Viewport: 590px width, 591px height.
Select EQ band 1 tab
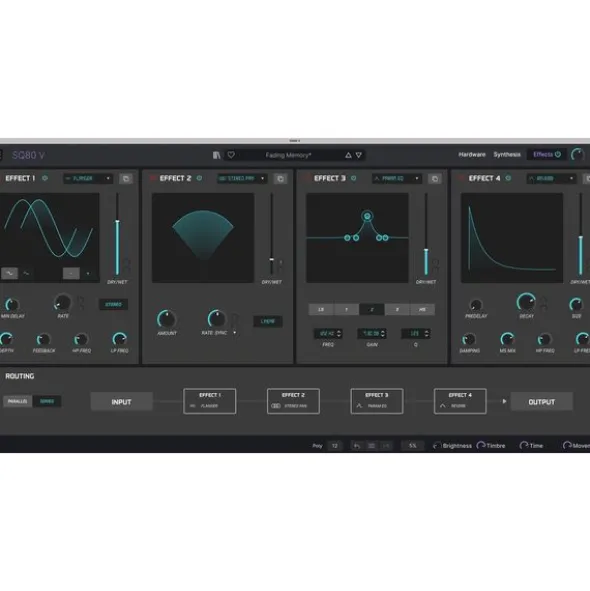346,310
